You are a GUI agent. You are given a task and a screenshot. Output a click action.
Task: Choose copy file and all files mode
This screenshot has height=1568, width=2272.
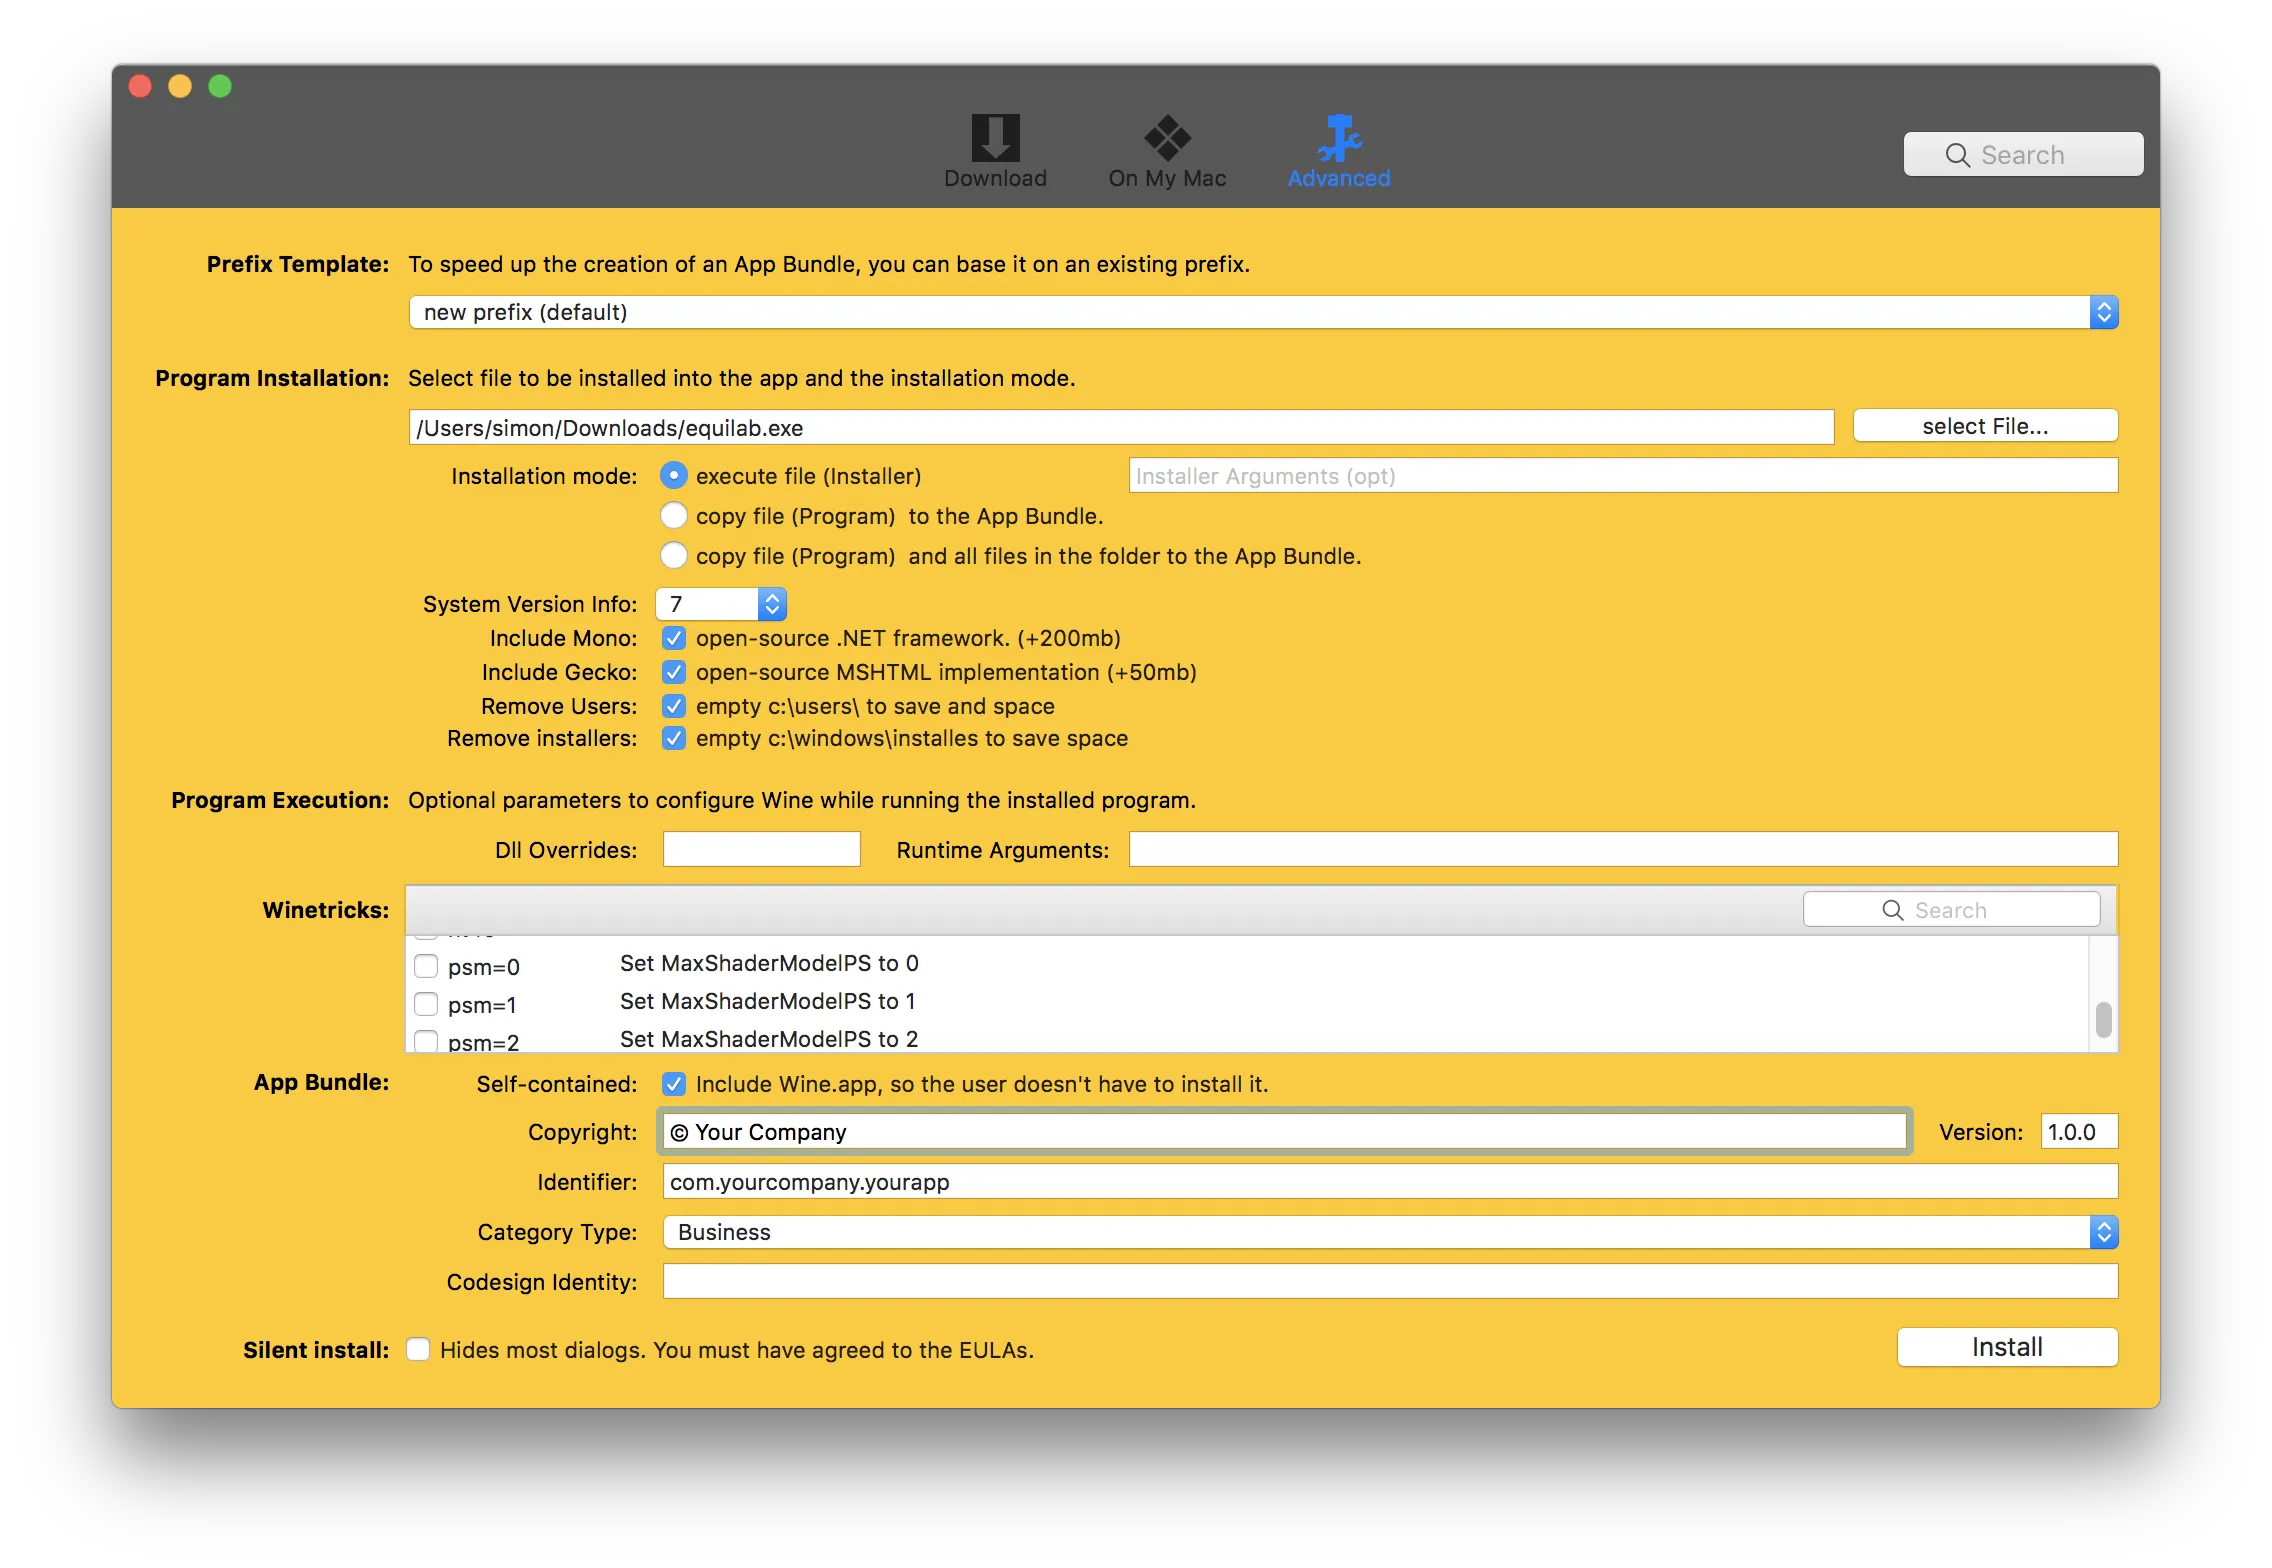(674, 555)
